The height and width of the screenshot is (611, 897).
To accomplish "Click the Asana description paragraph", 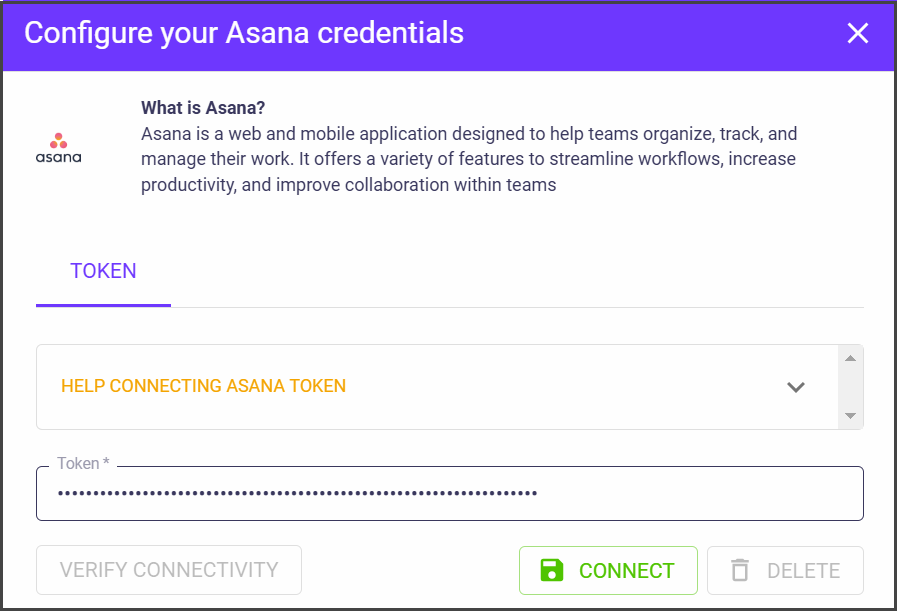I will click(x=468, y=159).
